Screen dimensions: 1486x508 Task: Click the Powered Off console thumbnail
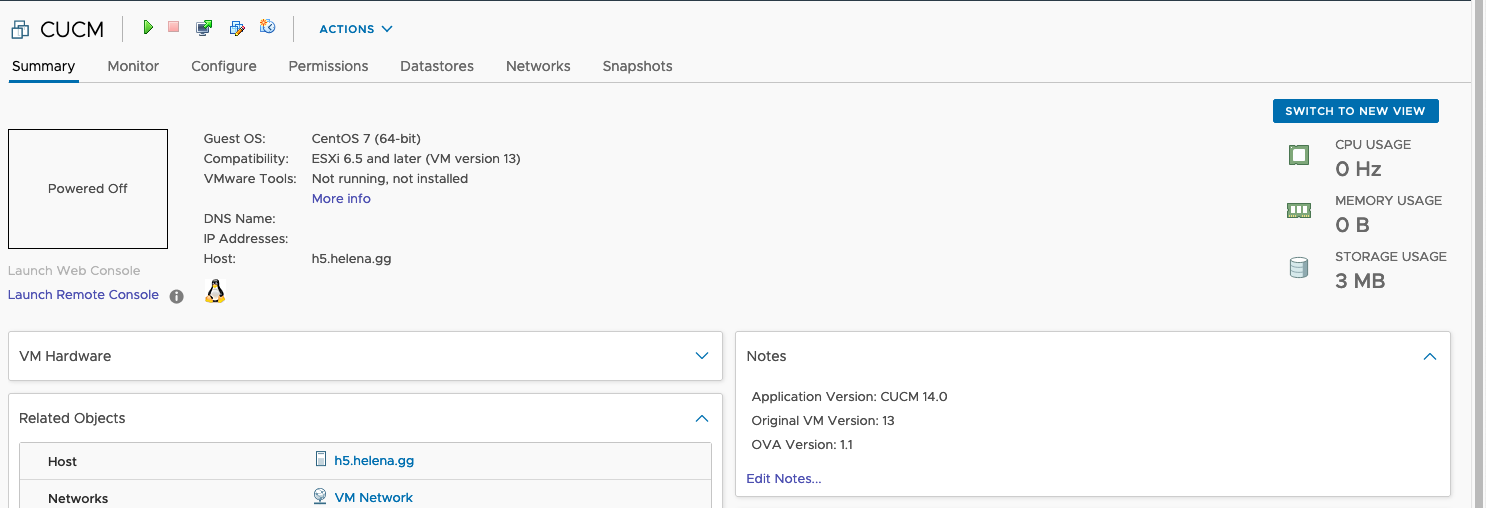coord(88,189)
